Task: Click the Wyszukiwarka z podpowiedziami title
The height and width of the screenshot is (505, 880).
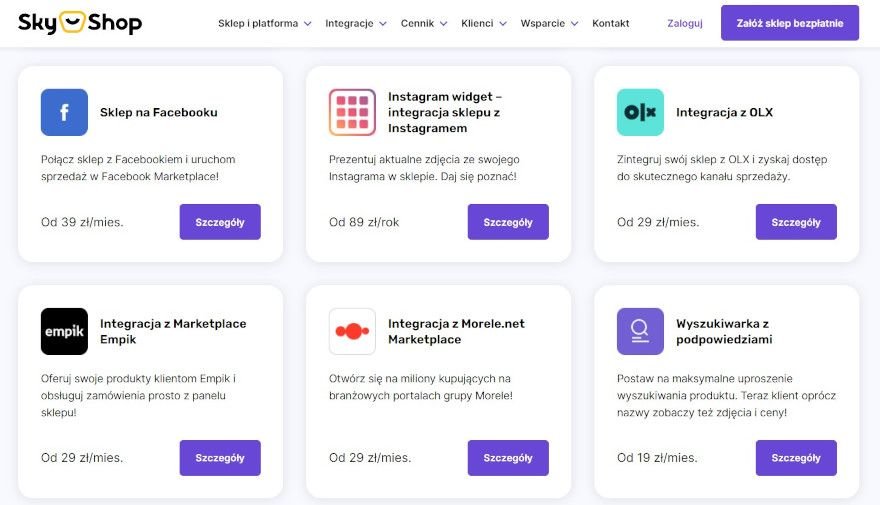Action: point(724,331)
